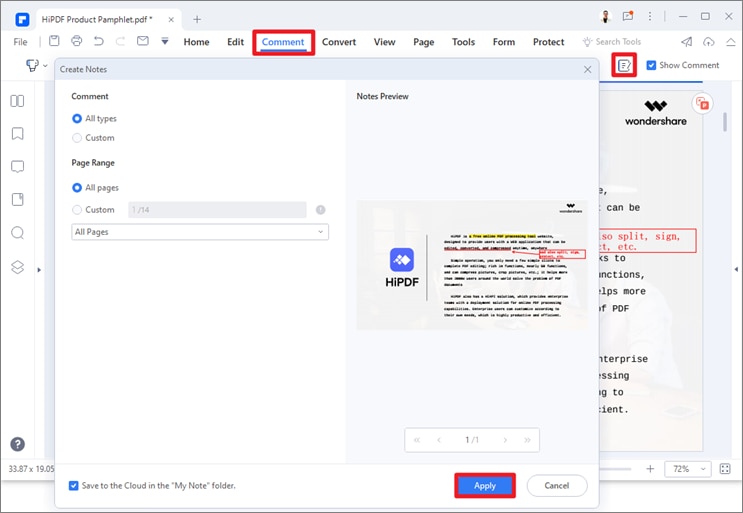The height and width of the screenshot is (513, 743).
Task: Open a new tab with plus
Action: (197, 19)
